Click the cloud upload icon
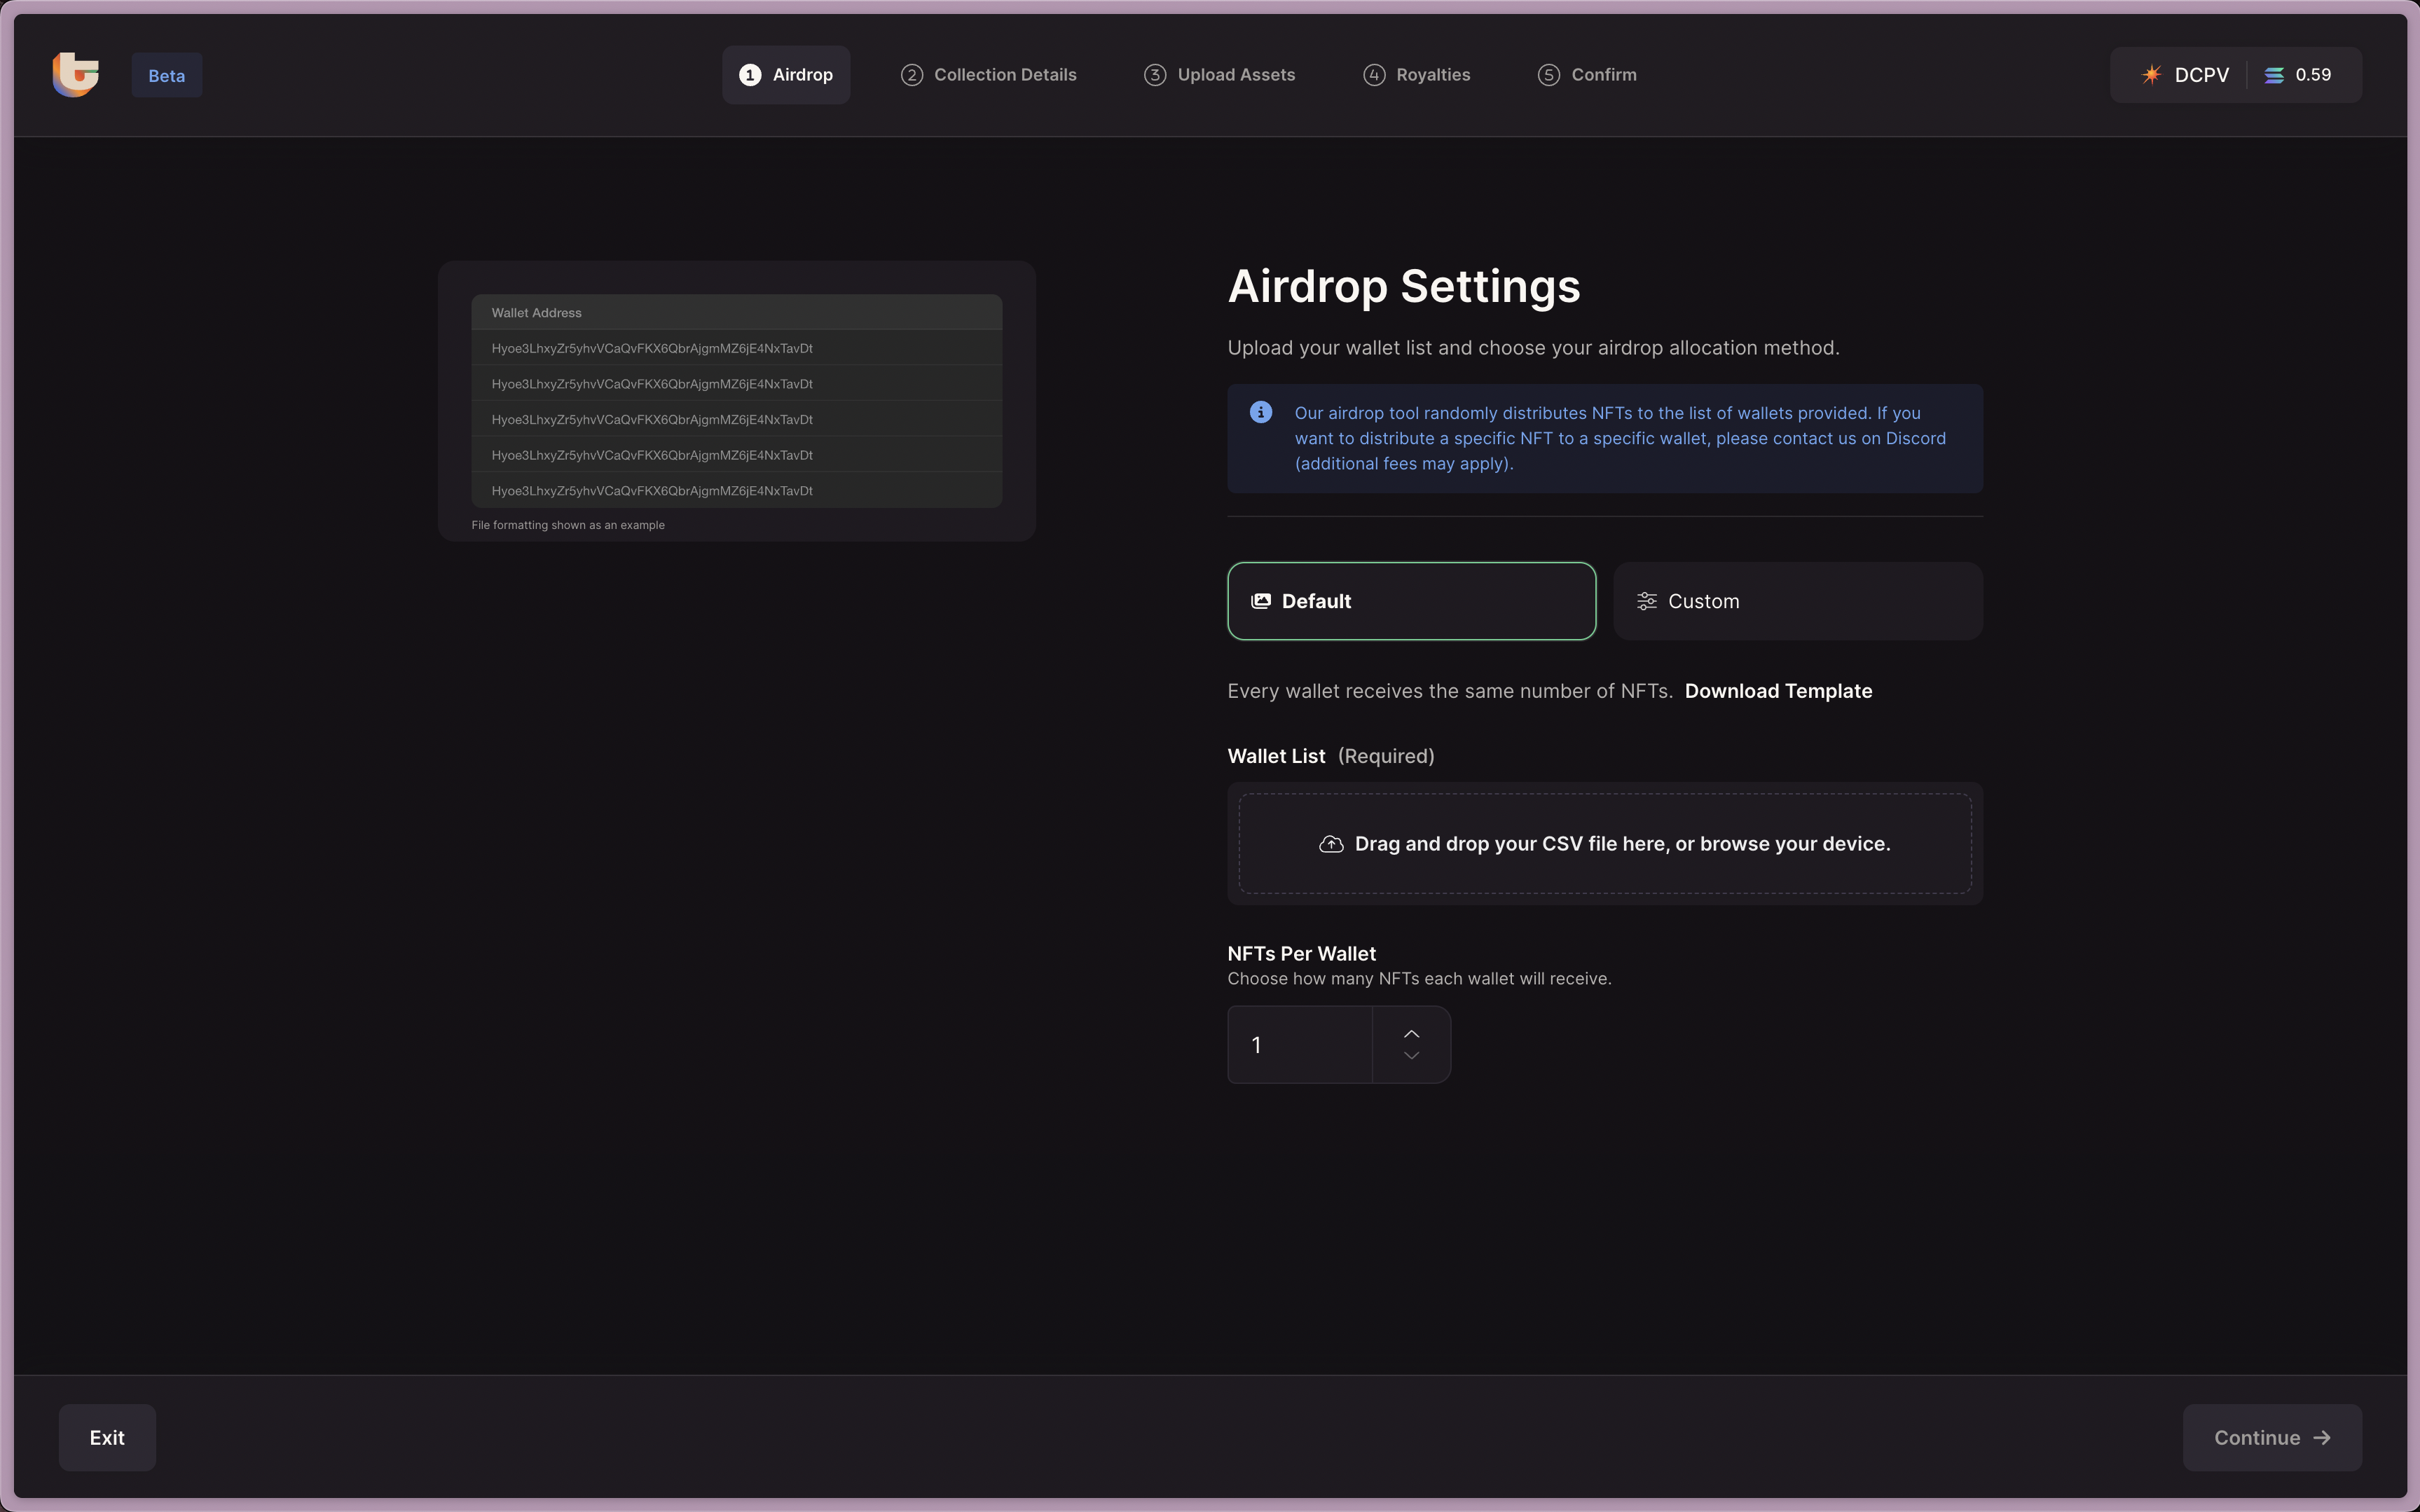This screenshot has height=1512, width=2420. pyautogui.click(x=1331, y=844)
